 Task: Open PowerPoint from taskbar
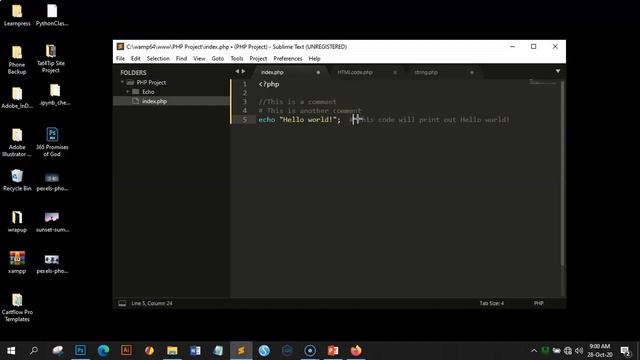[333, 350]
